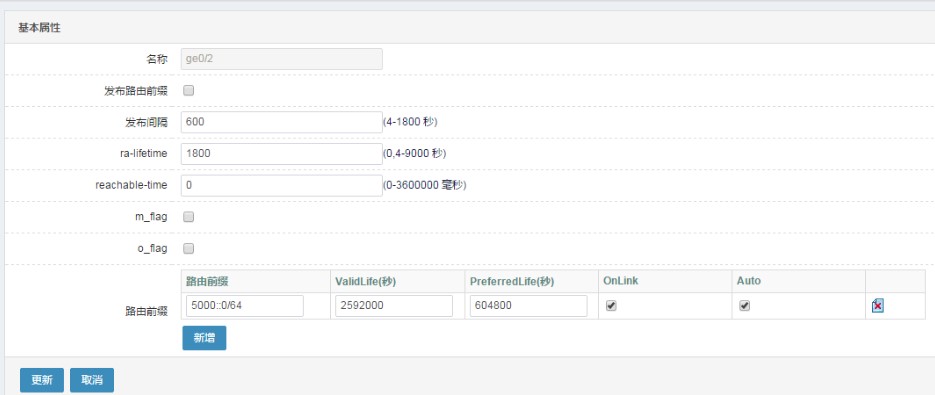
Task: Click the reachable-time label
Action: point(131,185)
